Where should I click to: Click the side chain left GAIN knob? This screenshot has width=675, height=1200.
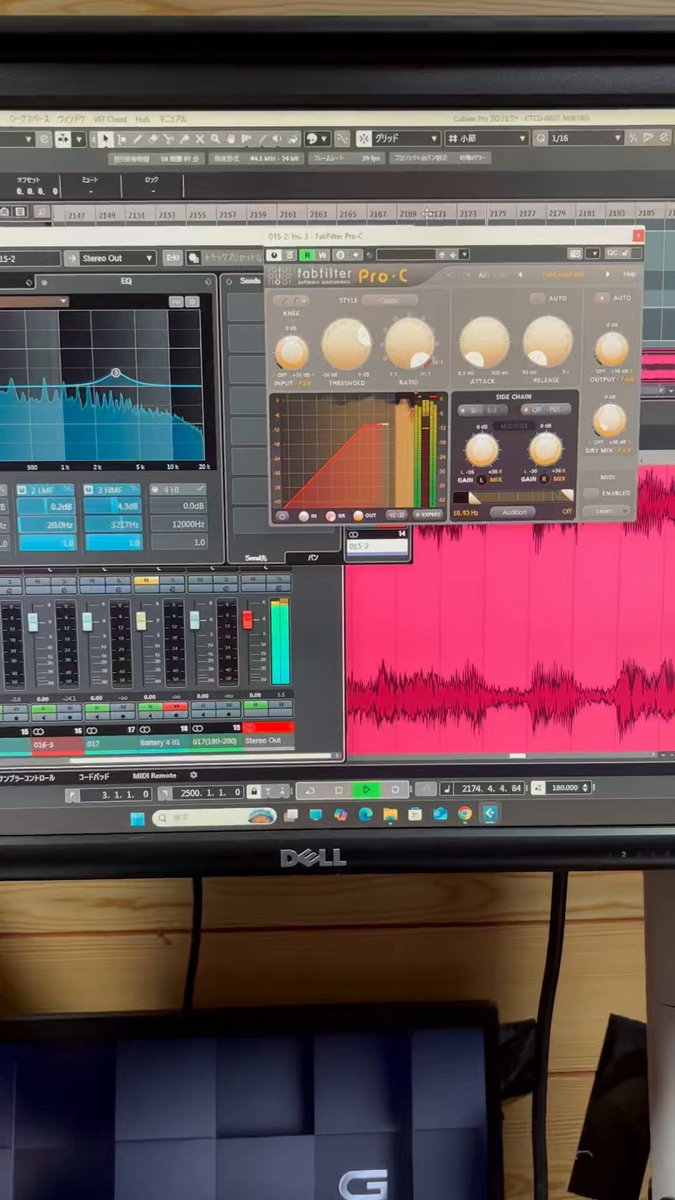click(x=482, y=449)
